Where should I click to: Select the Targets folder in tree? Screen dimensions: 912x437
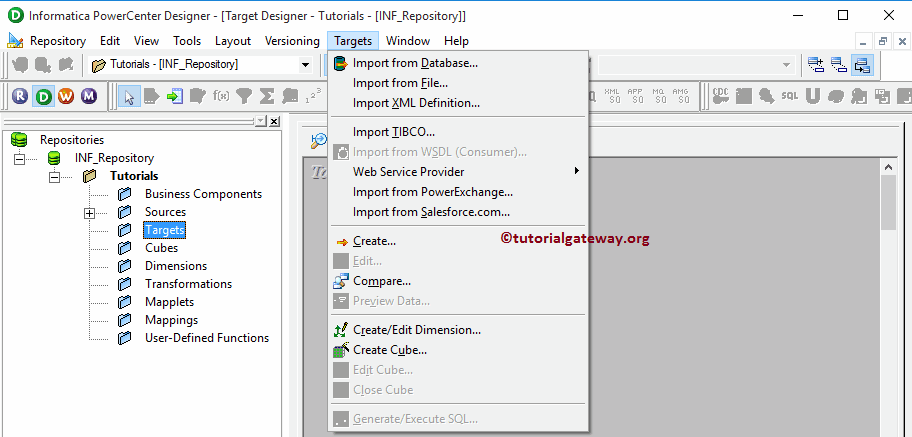pyautogui.click(x=165, y=230)
